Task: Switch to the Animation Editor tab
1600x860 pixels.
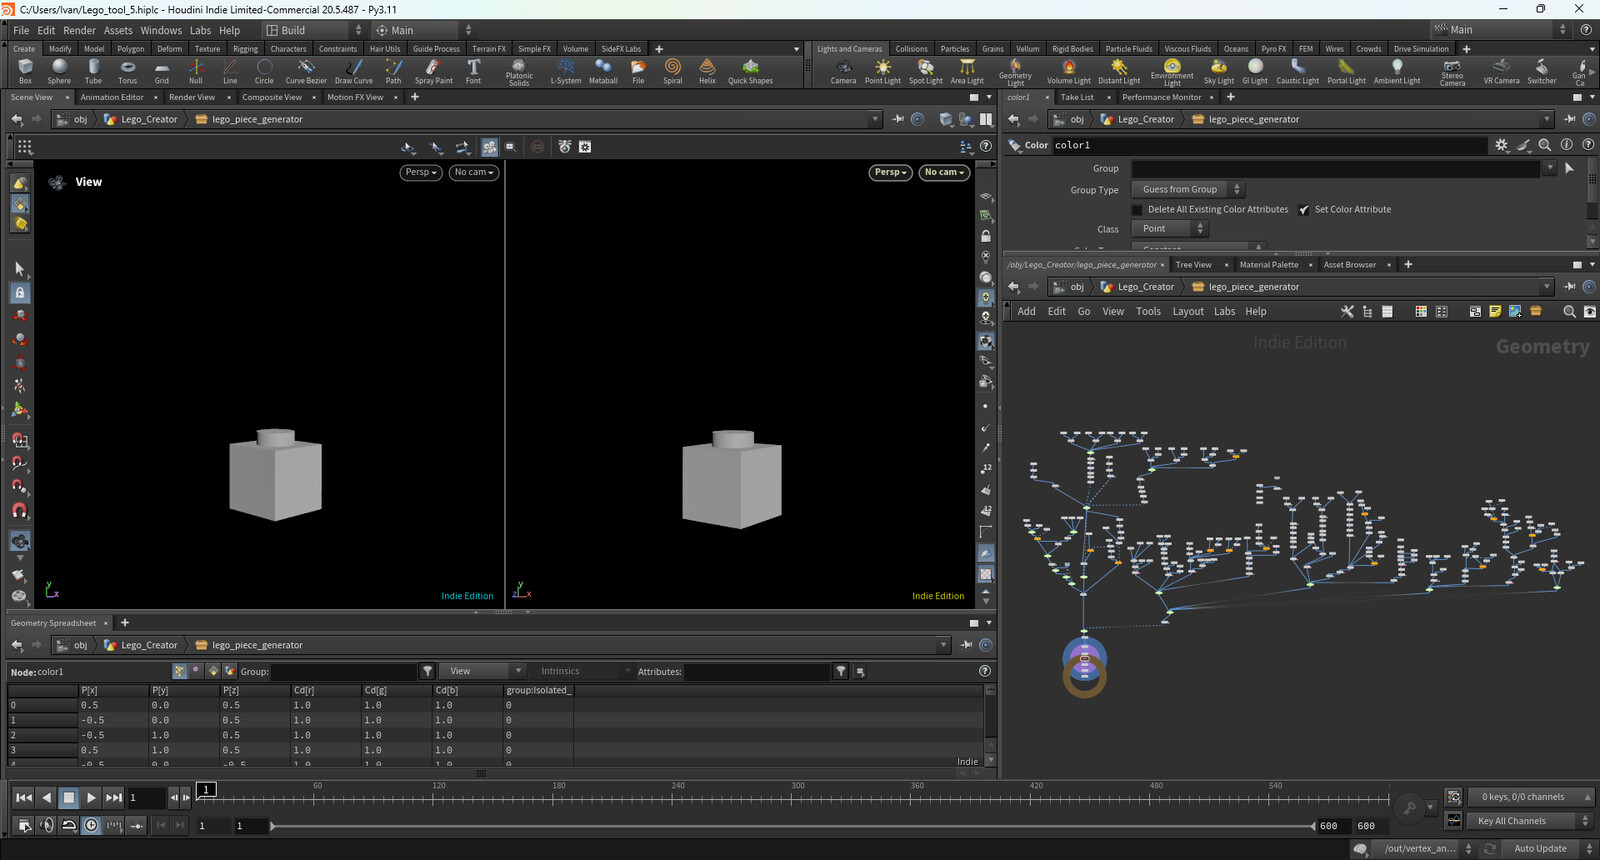Action: click(x=112, y=97)
